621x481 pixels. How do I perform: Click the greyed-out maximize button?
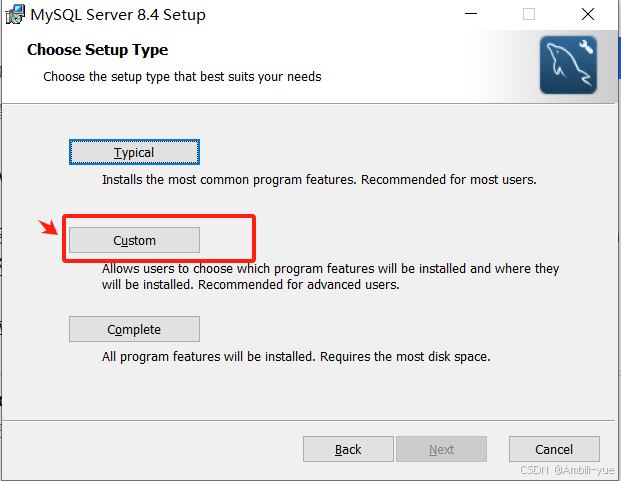[x=529, y=14]
